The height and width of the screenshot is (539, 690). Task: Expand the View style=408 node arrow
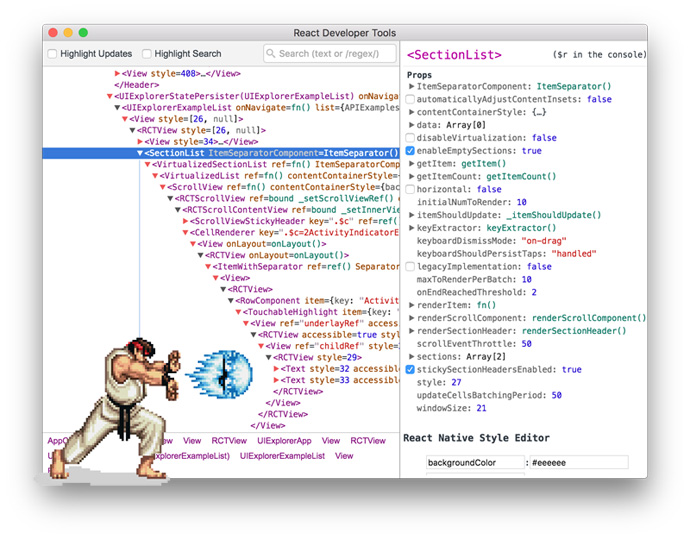[117, 73]
